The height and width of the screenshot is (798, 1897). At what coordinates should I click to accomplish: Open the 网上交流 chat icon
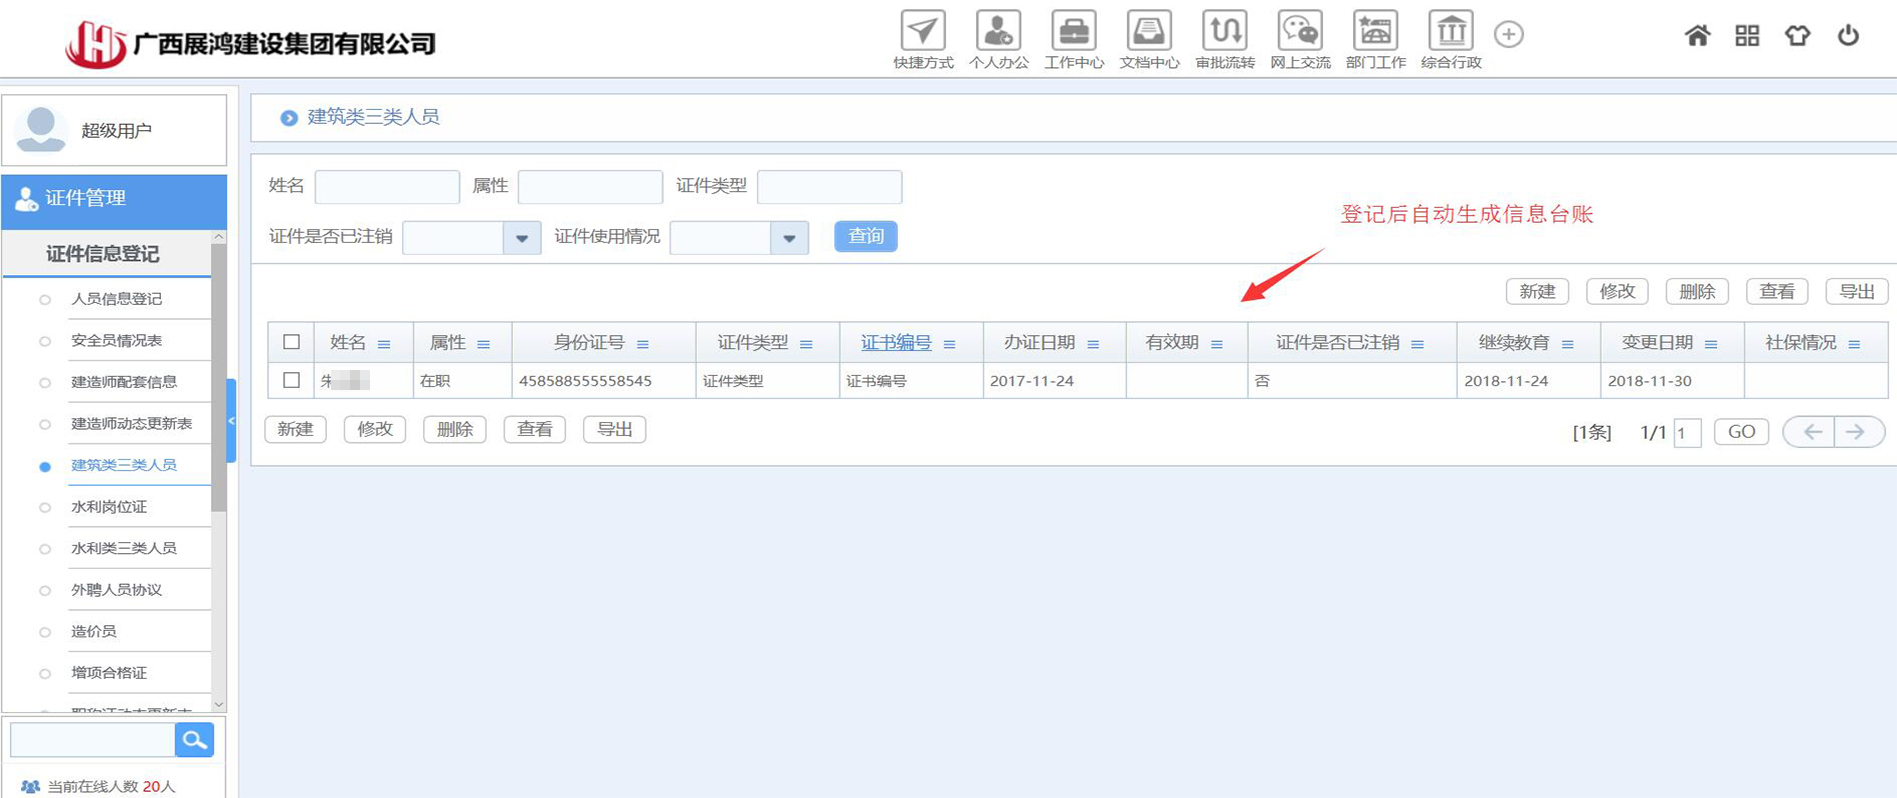tap(1300, 32)
